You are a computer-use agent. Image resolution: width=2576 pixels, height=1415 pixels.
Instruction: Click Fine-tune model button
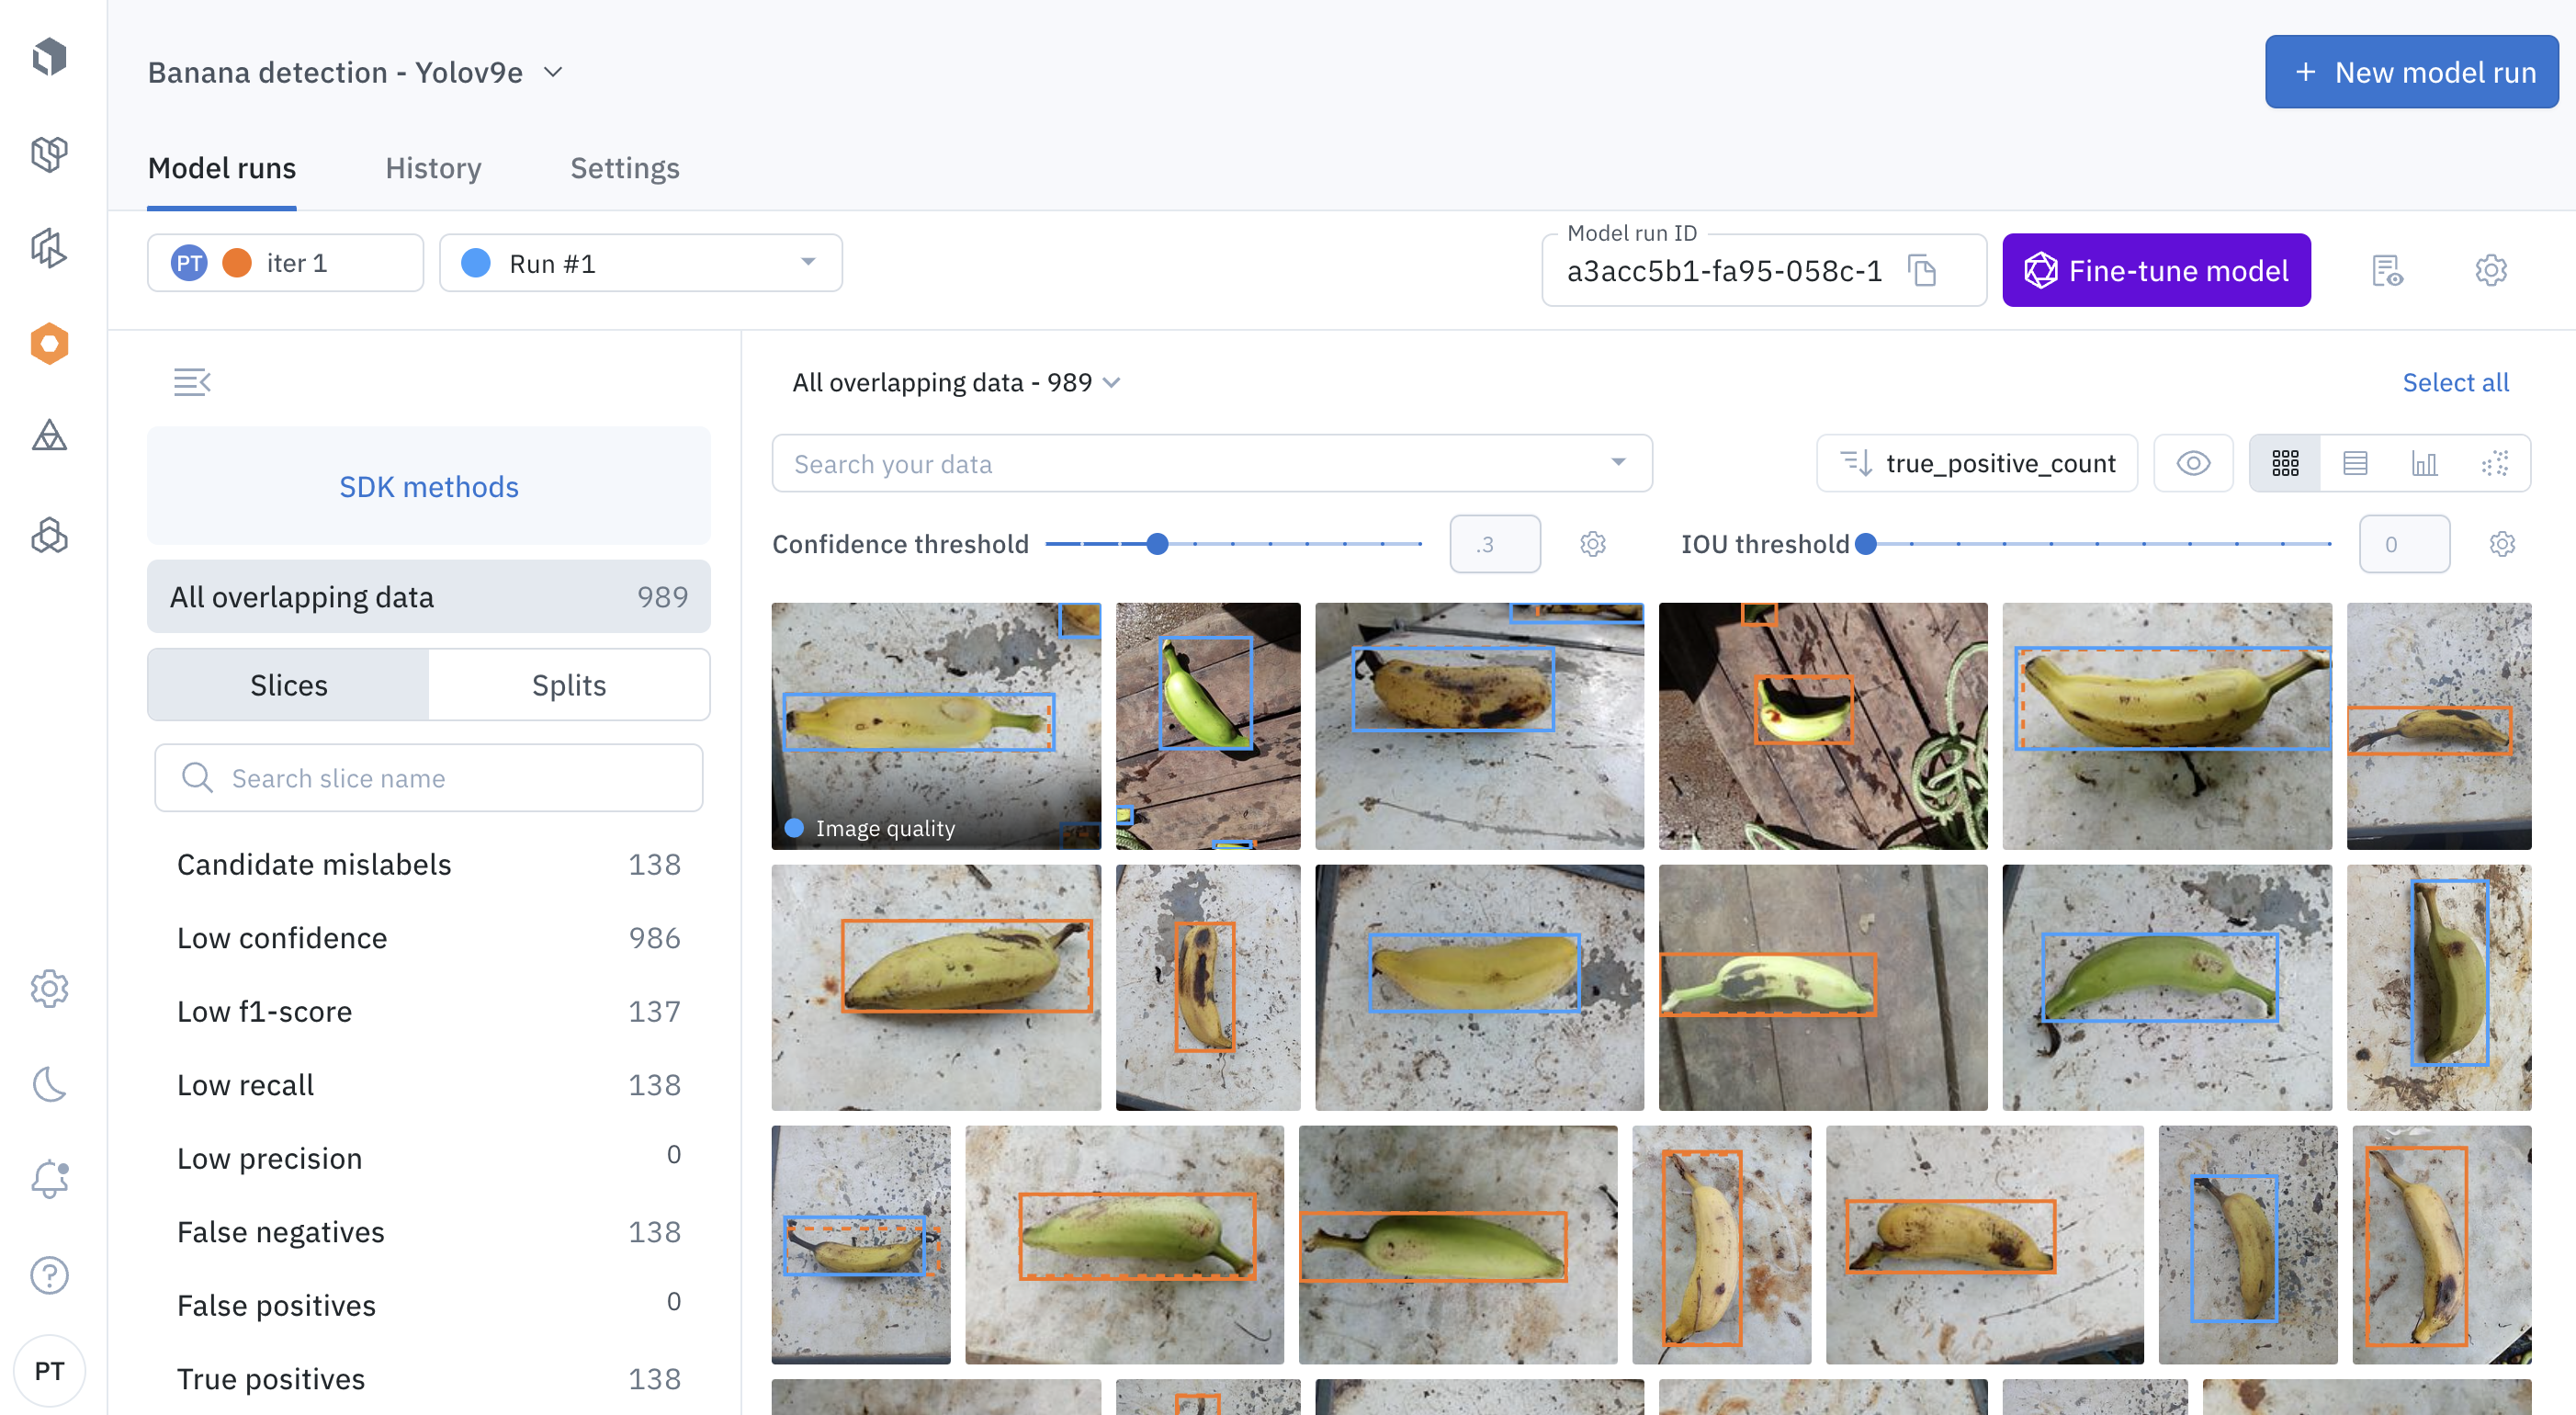2155,270
